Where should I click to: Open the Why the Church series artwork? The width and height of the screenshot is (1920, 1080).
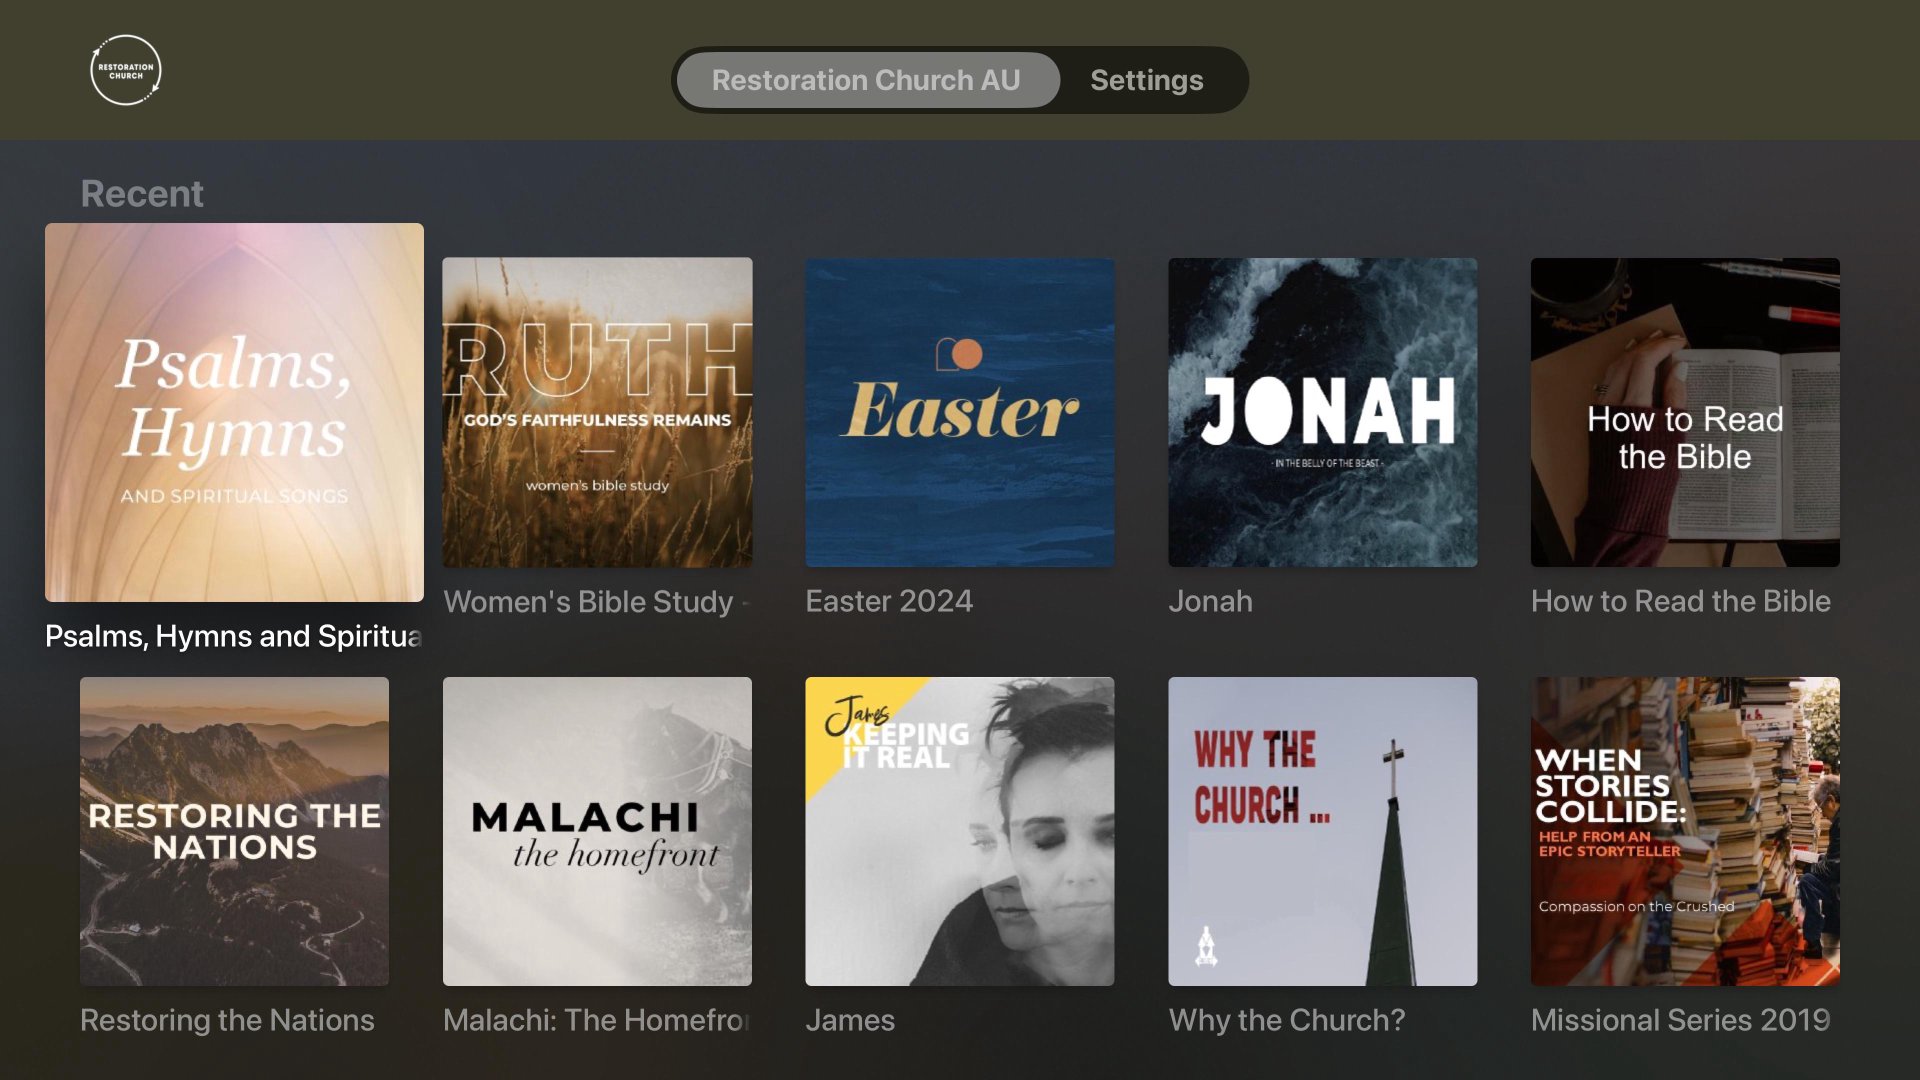tap(1322, 831)
